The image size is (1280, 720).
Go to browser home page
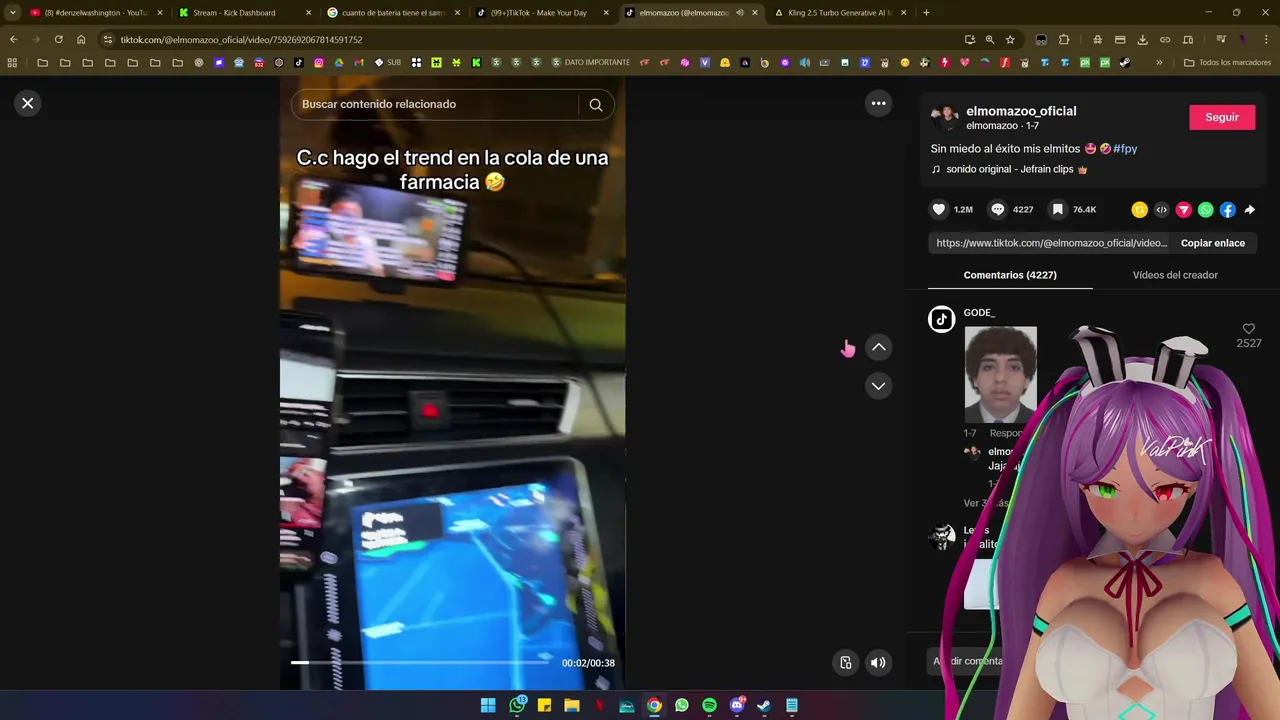[81, 39]
